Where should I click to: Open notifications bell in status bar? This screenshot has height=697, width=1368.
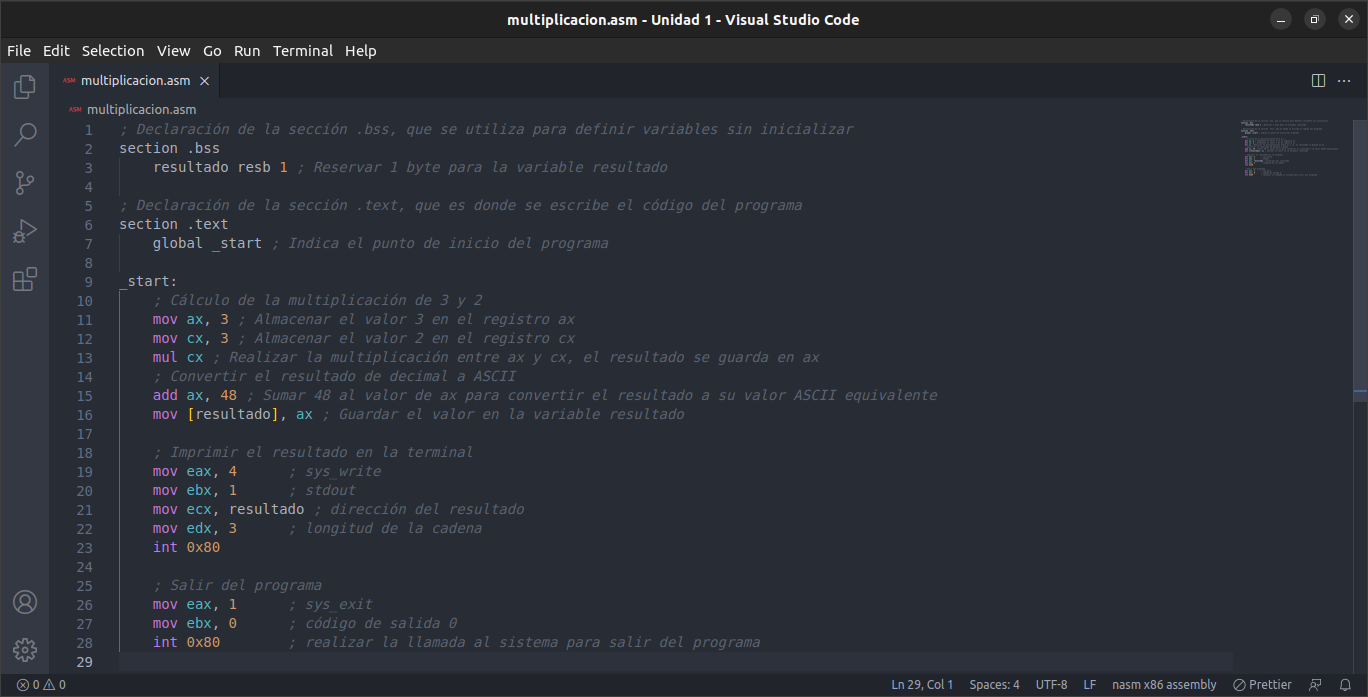coord(1345,685)
